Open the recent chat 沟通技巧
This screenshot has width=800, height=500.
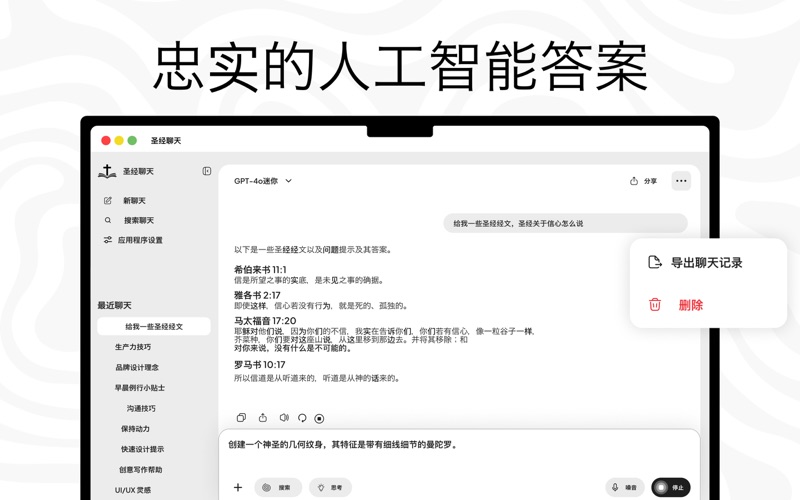141,408
